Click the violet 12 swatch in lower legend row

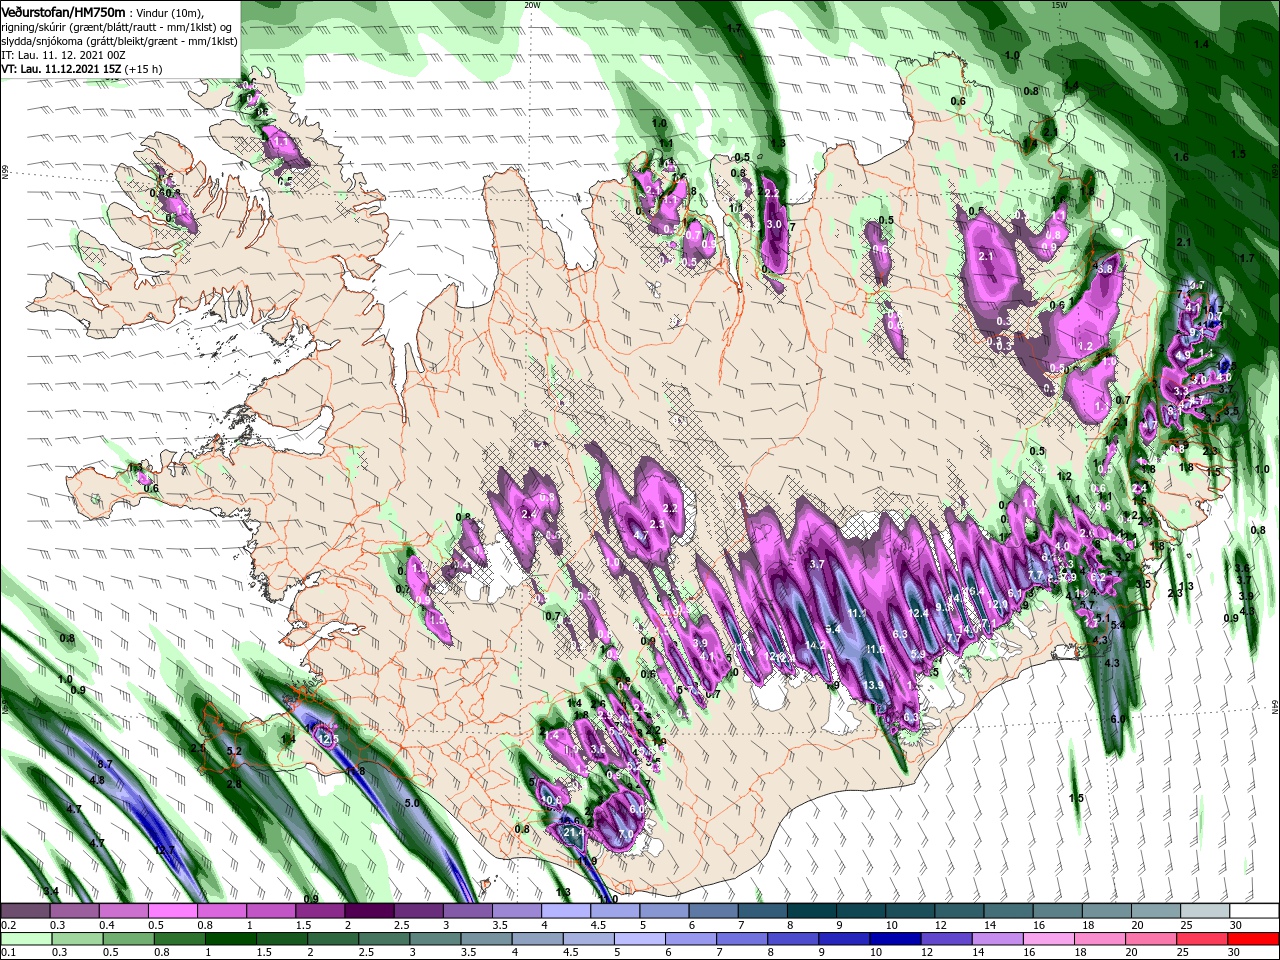coord(947,939)
